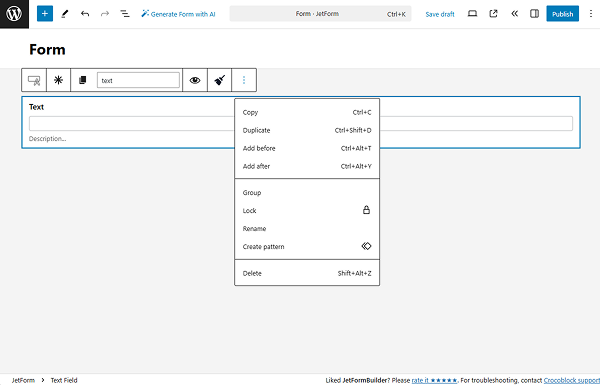Open the Crocoblock support link

[x=572, y=380]
